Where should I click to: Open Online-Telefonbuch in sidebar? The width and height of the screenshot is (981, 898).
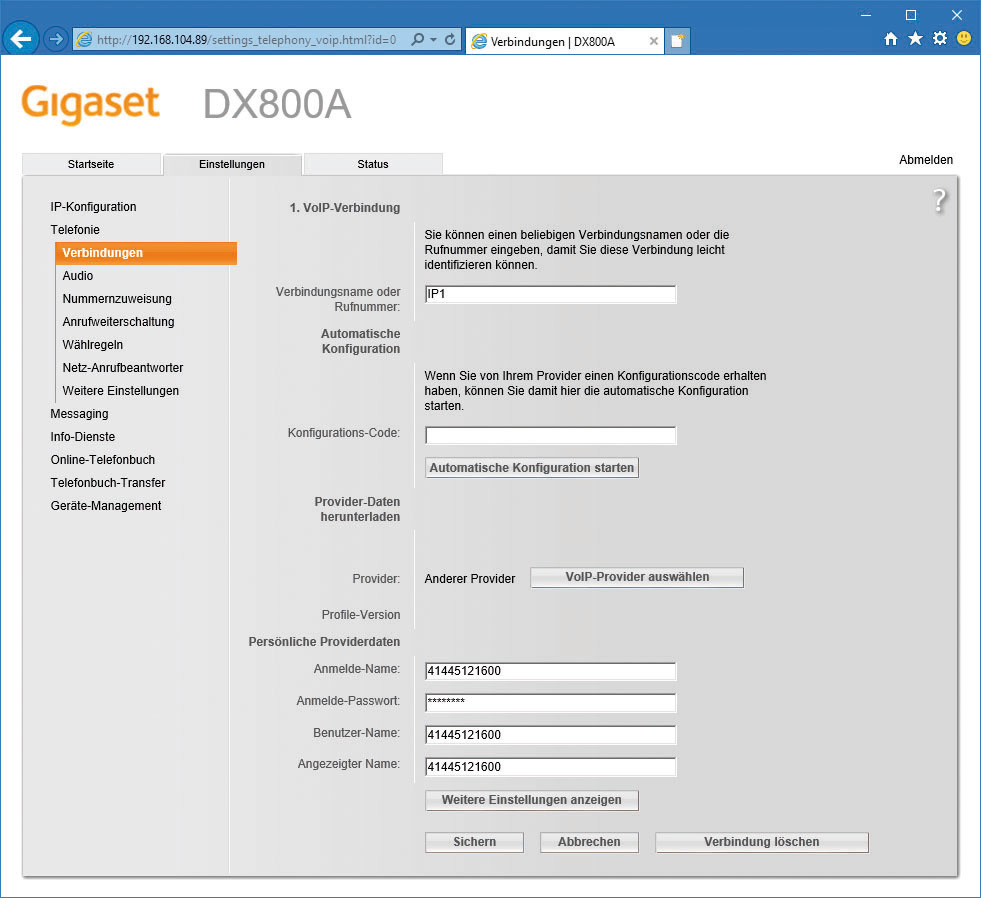[x=103, y=459]
